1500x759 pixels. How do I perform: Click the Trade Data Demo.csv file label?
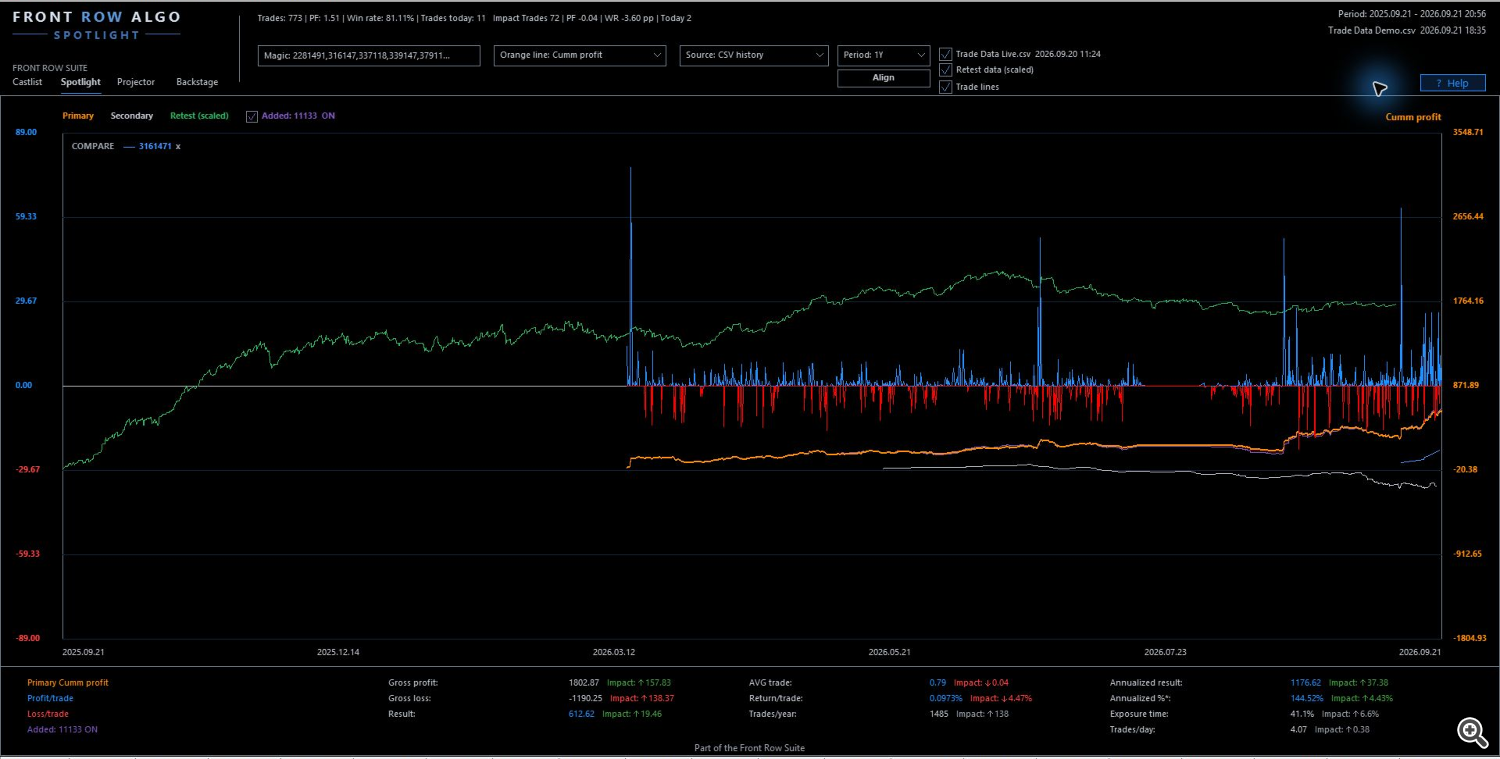click(1371, 31)
